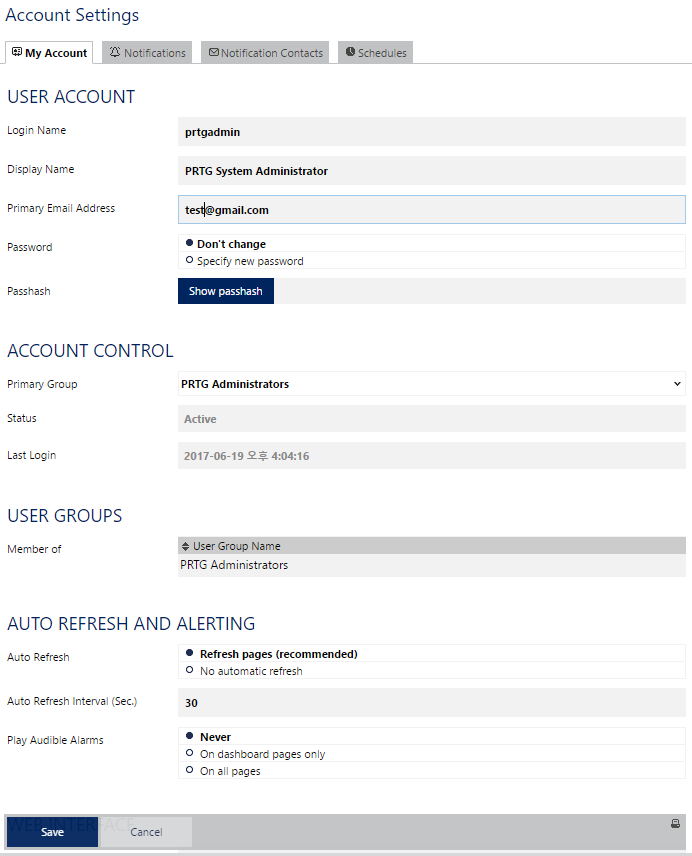Select the Don't change password option
This screenshot has width=692, height=856.
[x=189, y=242]
